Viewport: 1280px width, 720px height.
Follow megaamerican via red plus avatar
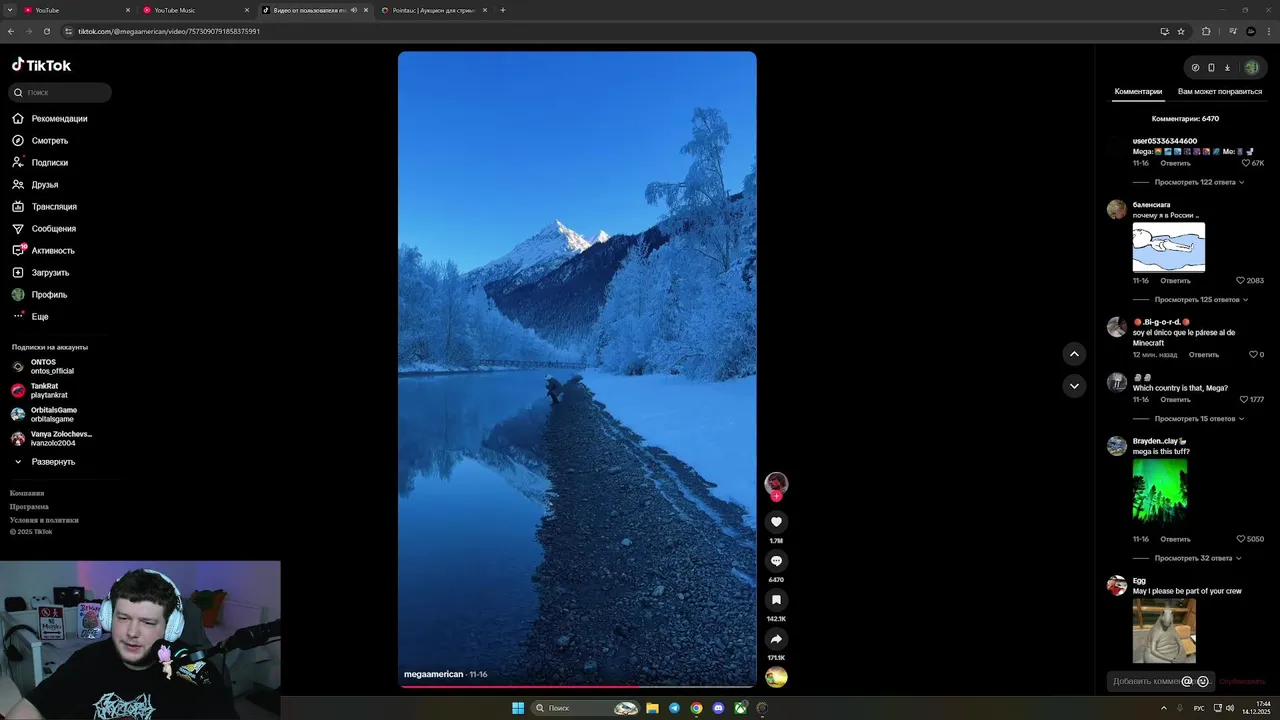[x=776, y=496]
